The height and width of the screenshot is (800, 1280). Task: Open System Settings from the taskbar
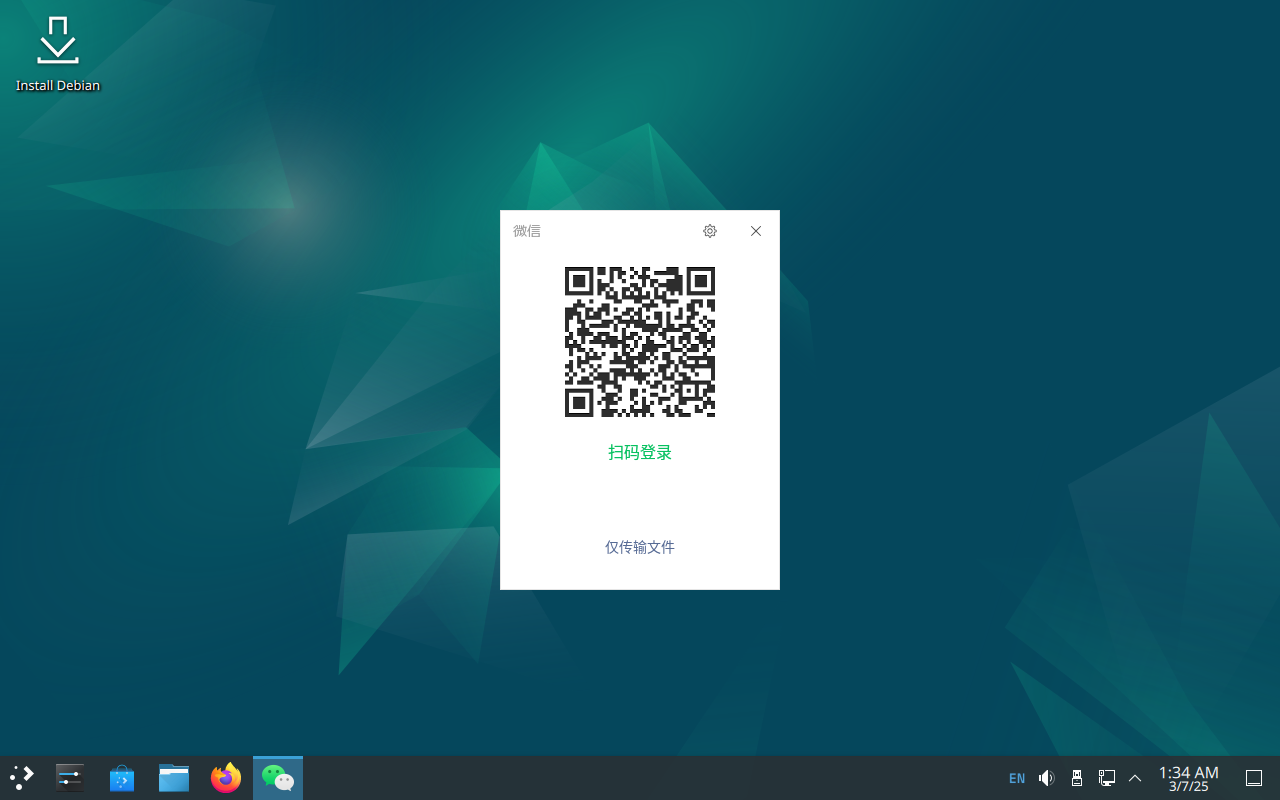pyautogui.click(x=70, y=777)
